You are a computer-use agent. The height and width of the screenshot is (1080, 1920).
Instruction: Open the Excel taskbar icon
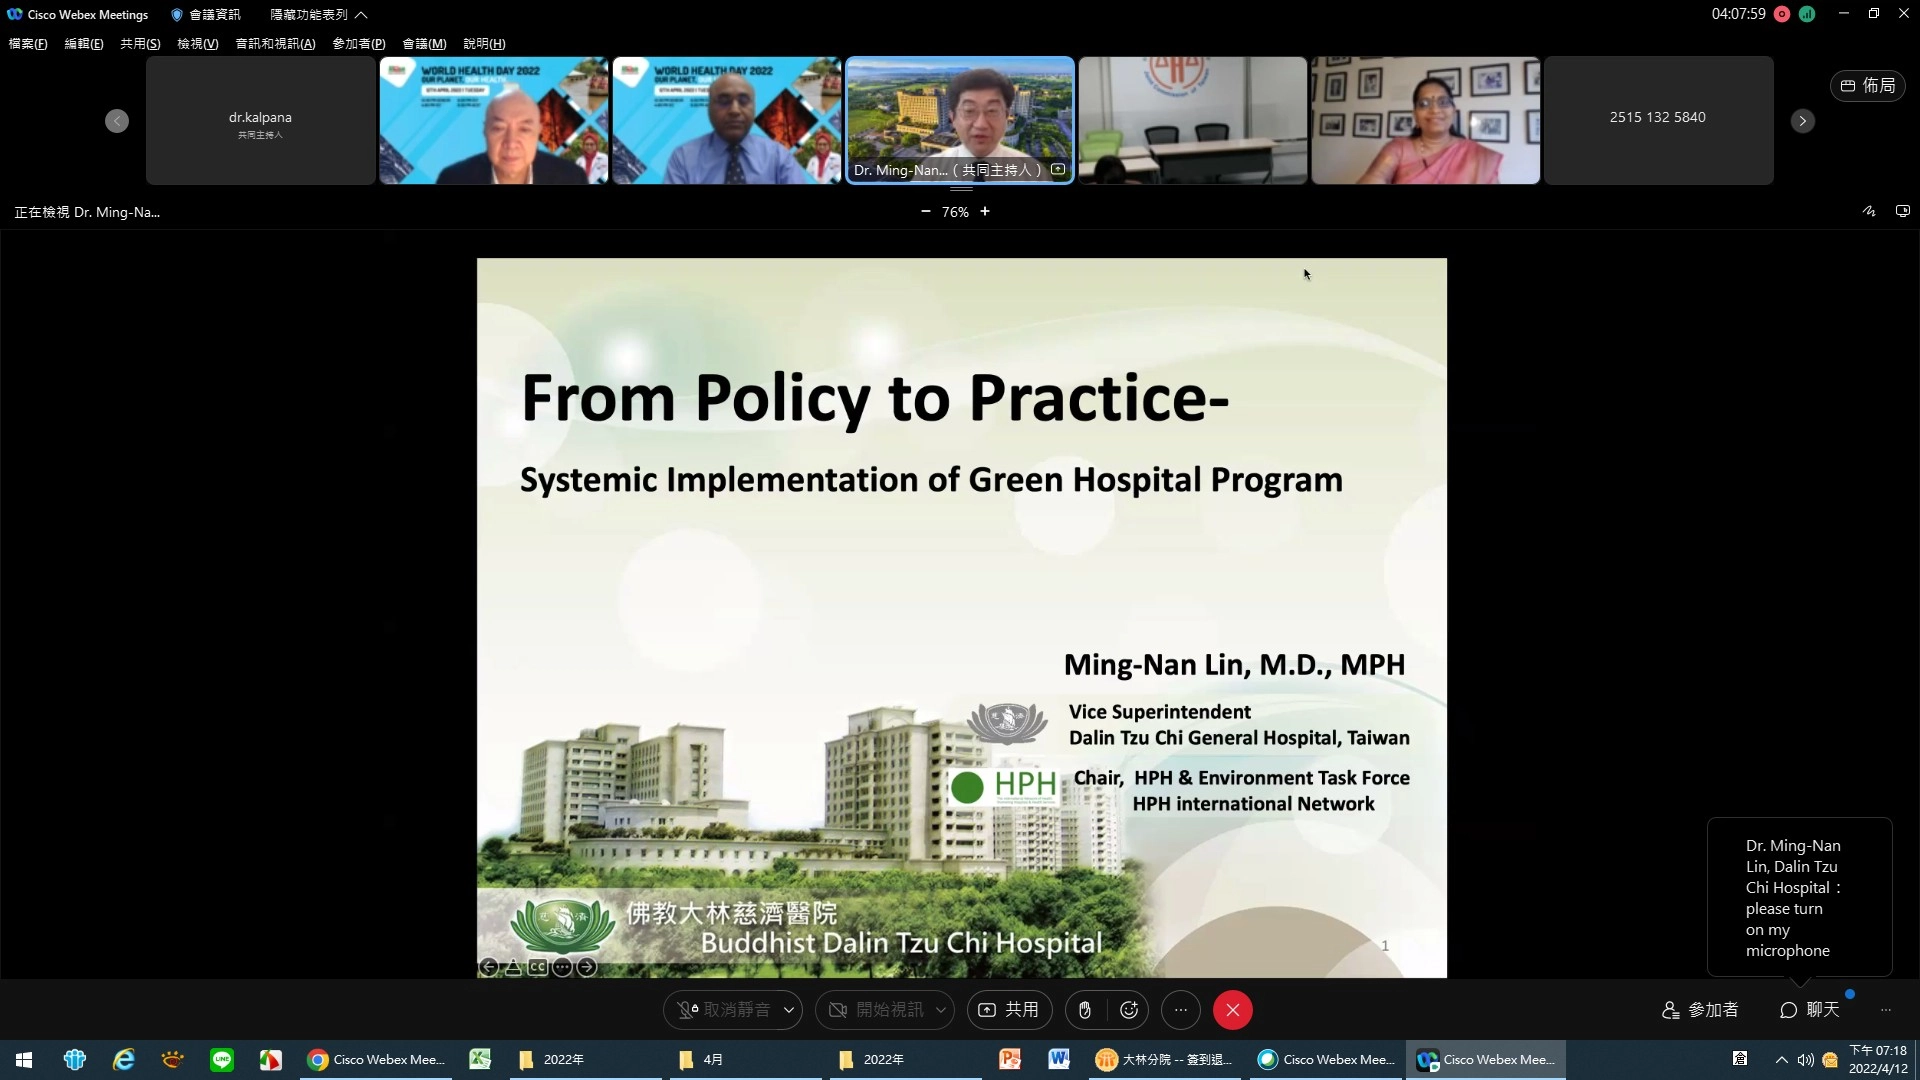point(480,1060)
